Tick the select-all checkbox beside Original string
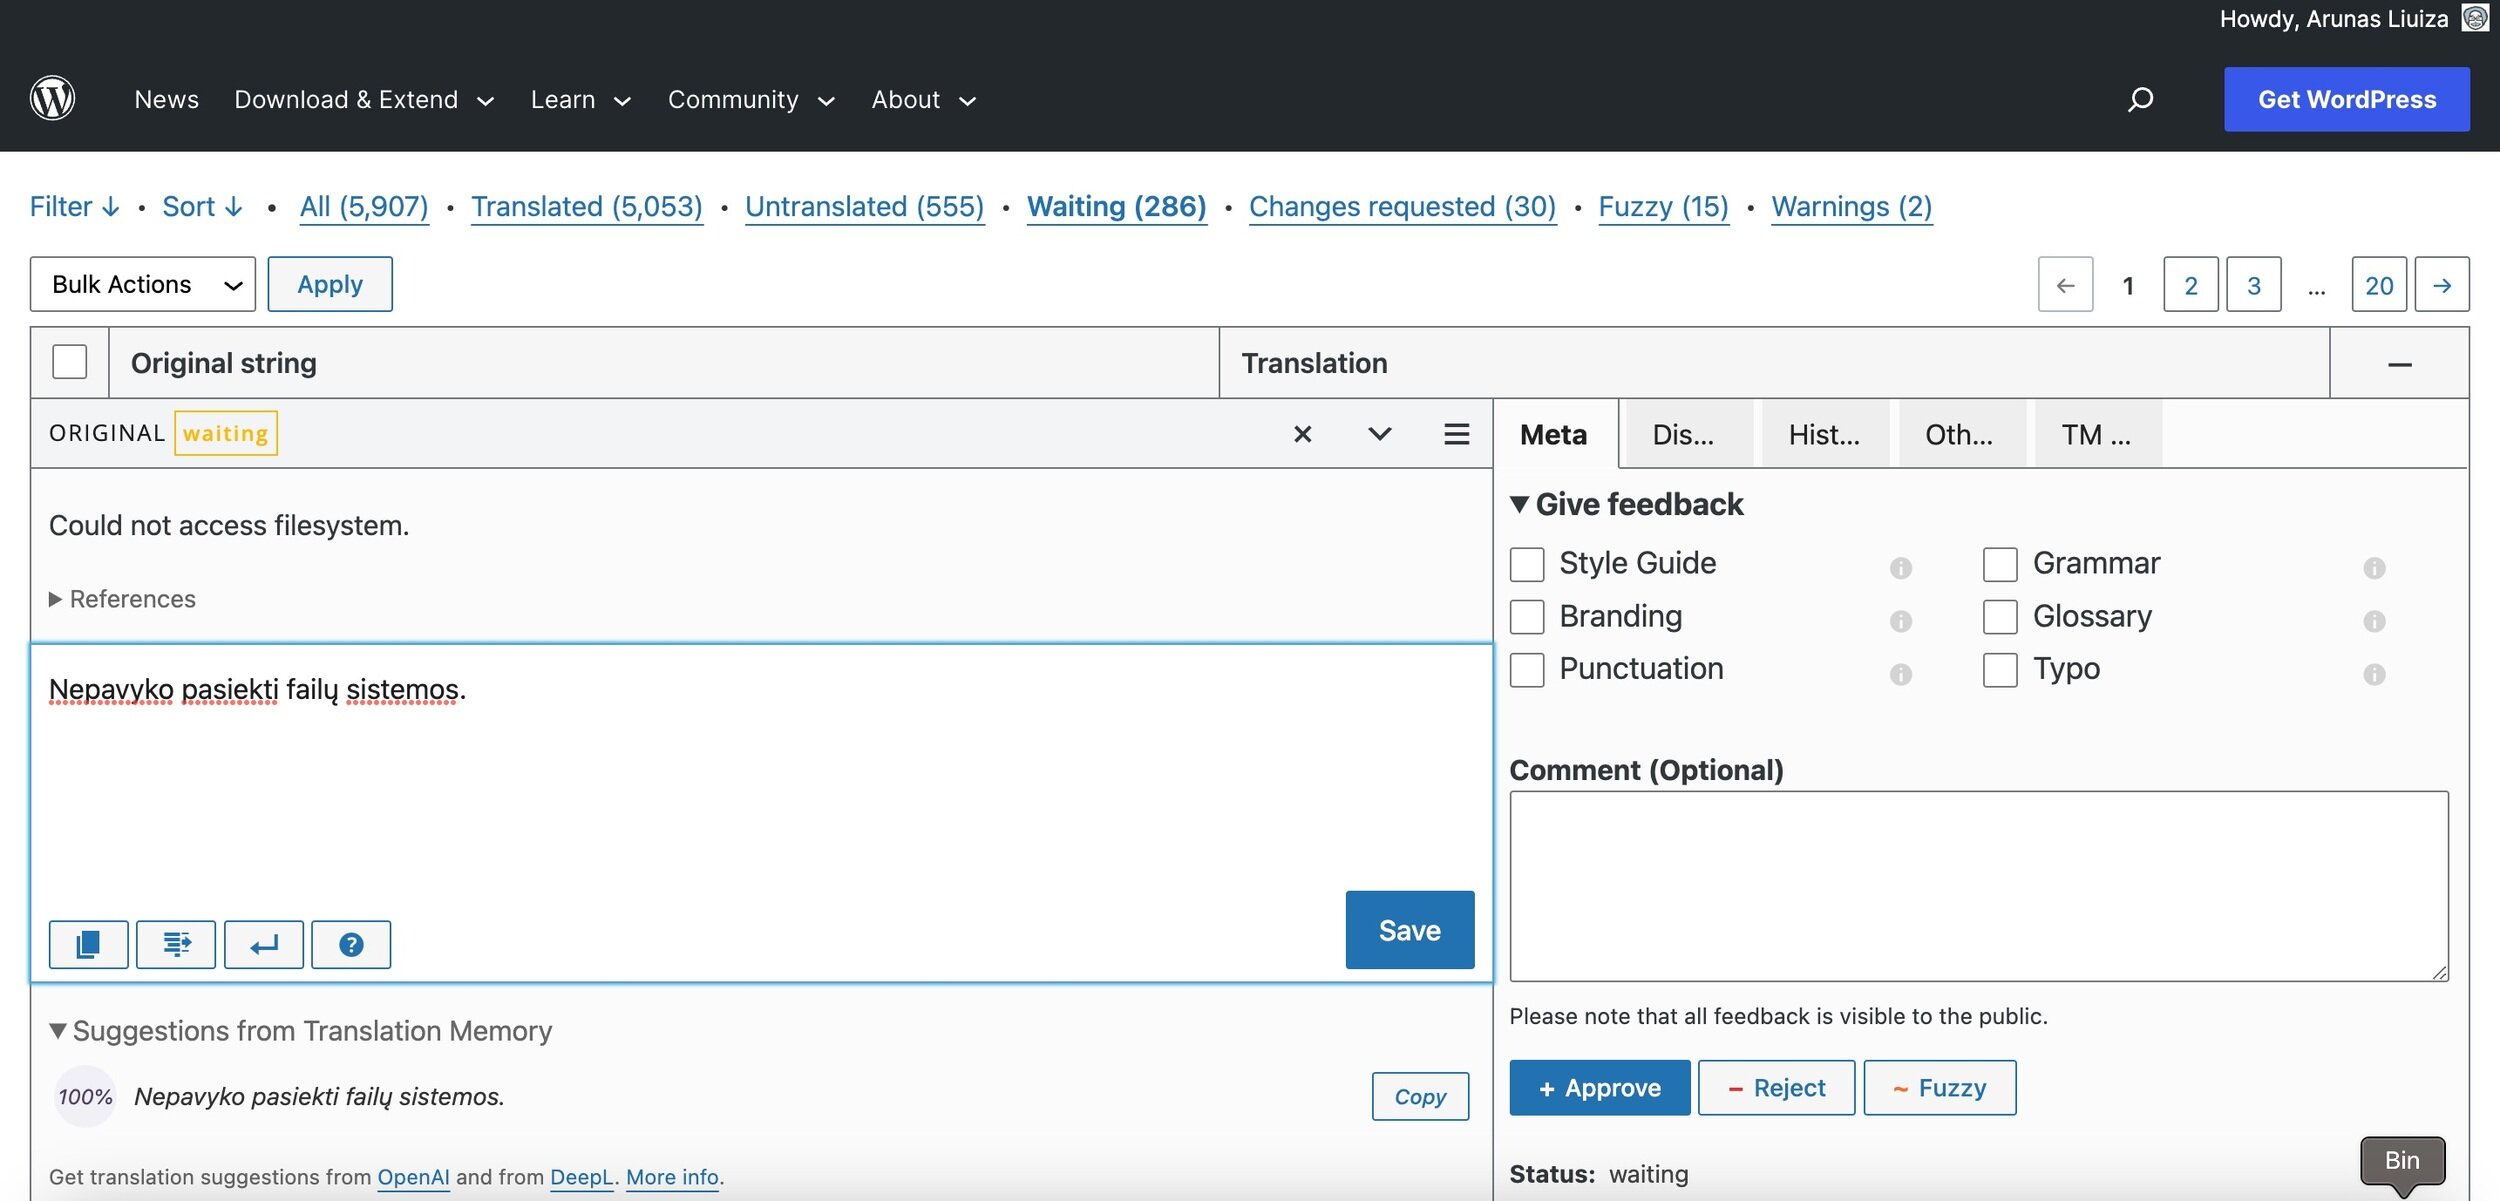 click(x=70, y=362)
